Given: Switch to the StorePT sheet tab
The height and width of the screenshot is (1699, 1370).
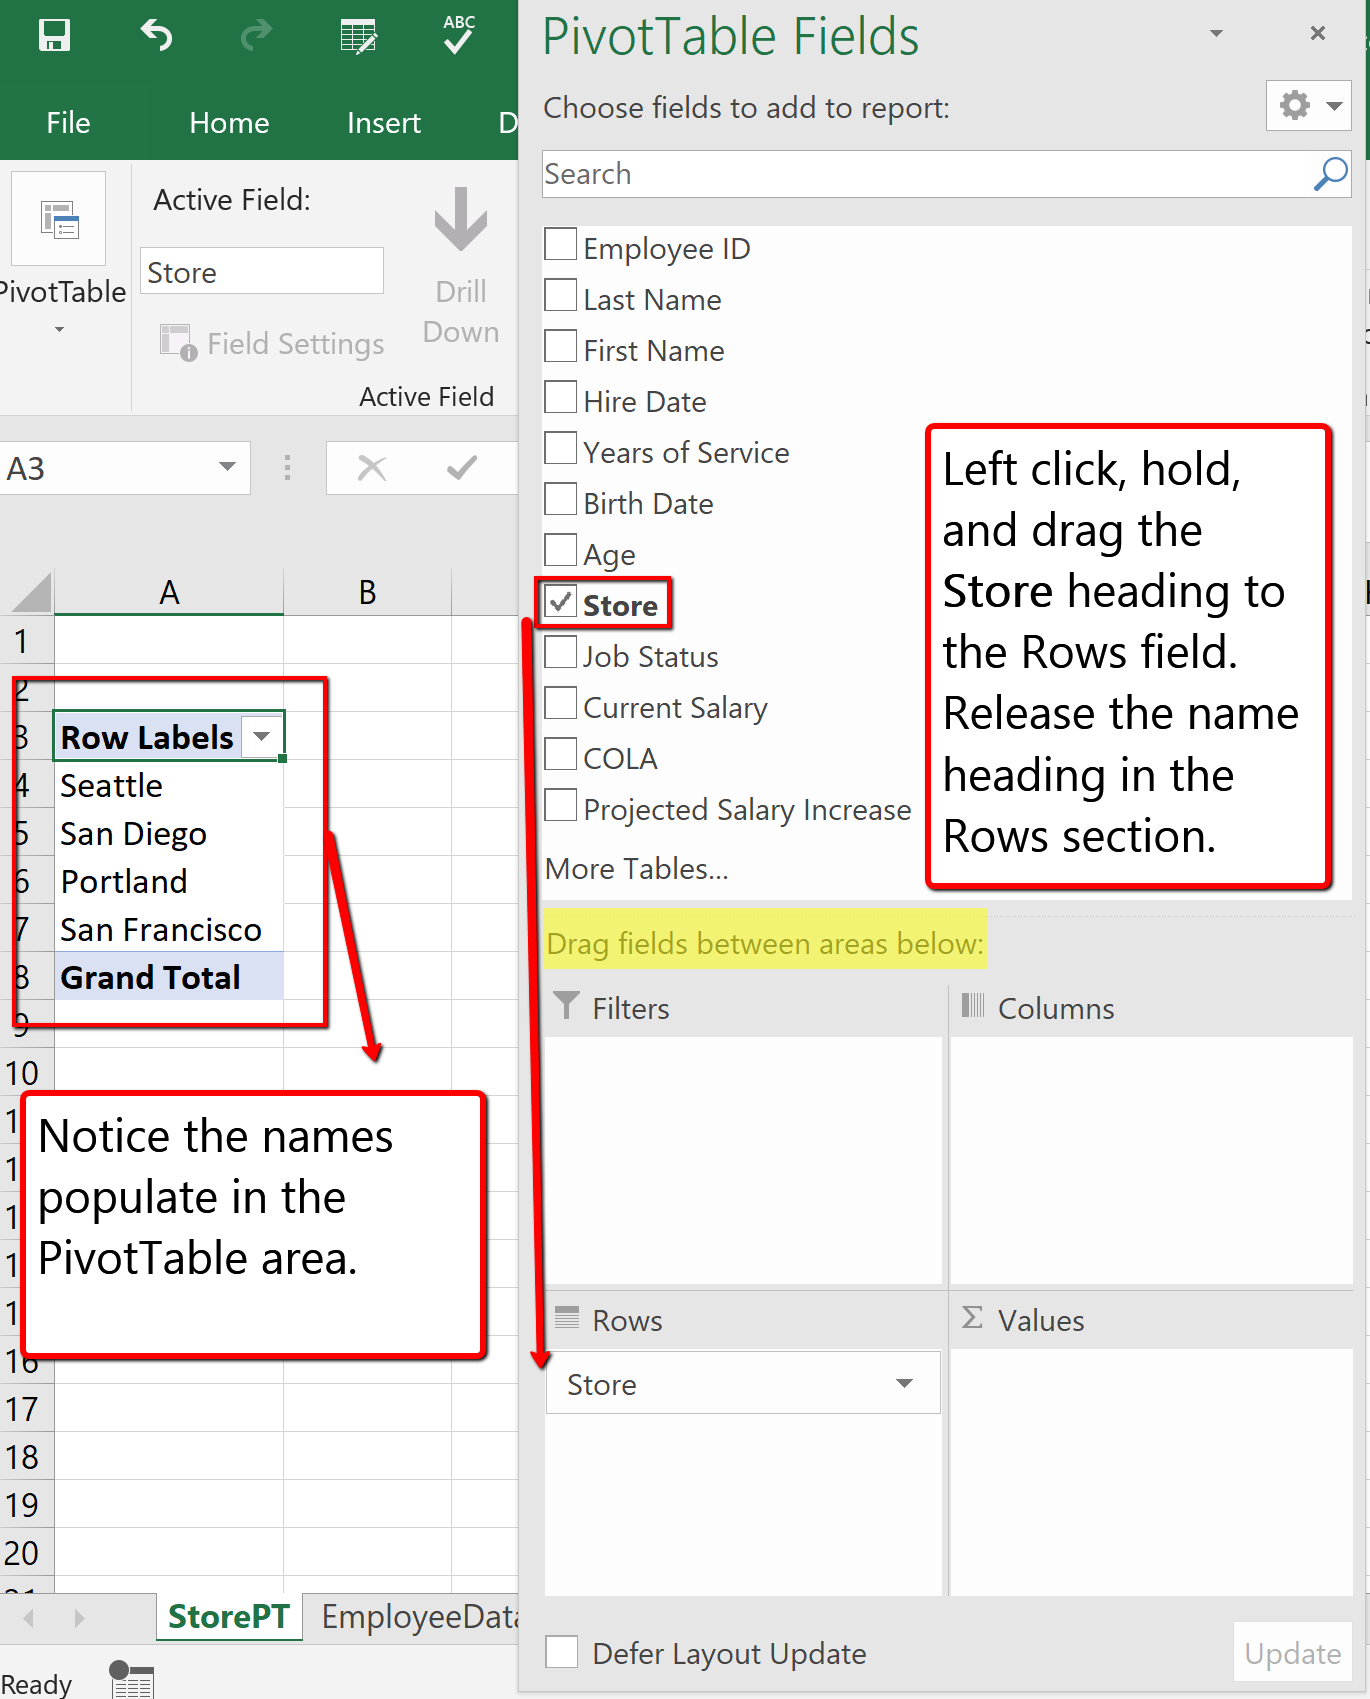Looking at the screenshot, I should click(228, 1617).
